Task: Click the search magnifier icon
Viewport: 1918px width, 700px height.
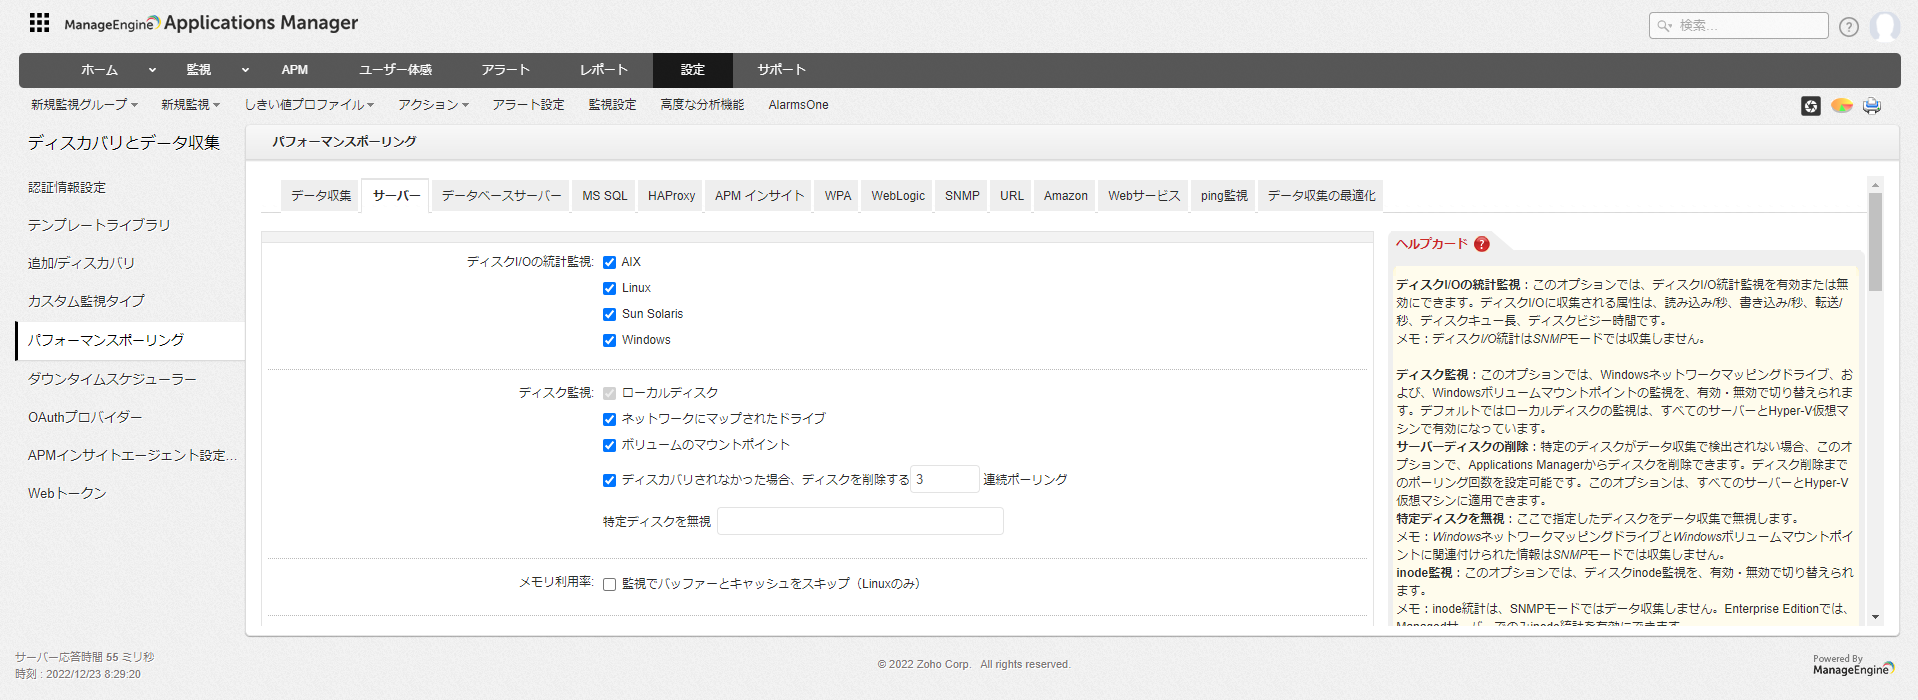Action: point(1664,26)
